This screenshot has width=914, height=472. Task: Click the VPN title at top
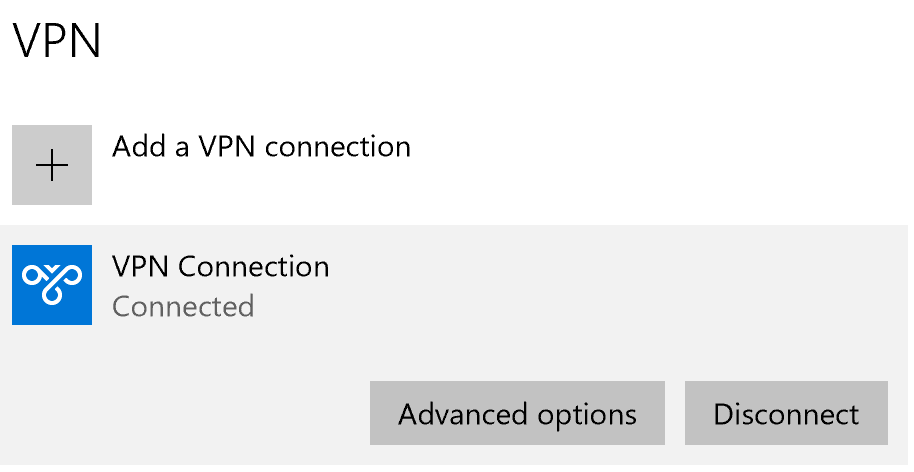57,43
